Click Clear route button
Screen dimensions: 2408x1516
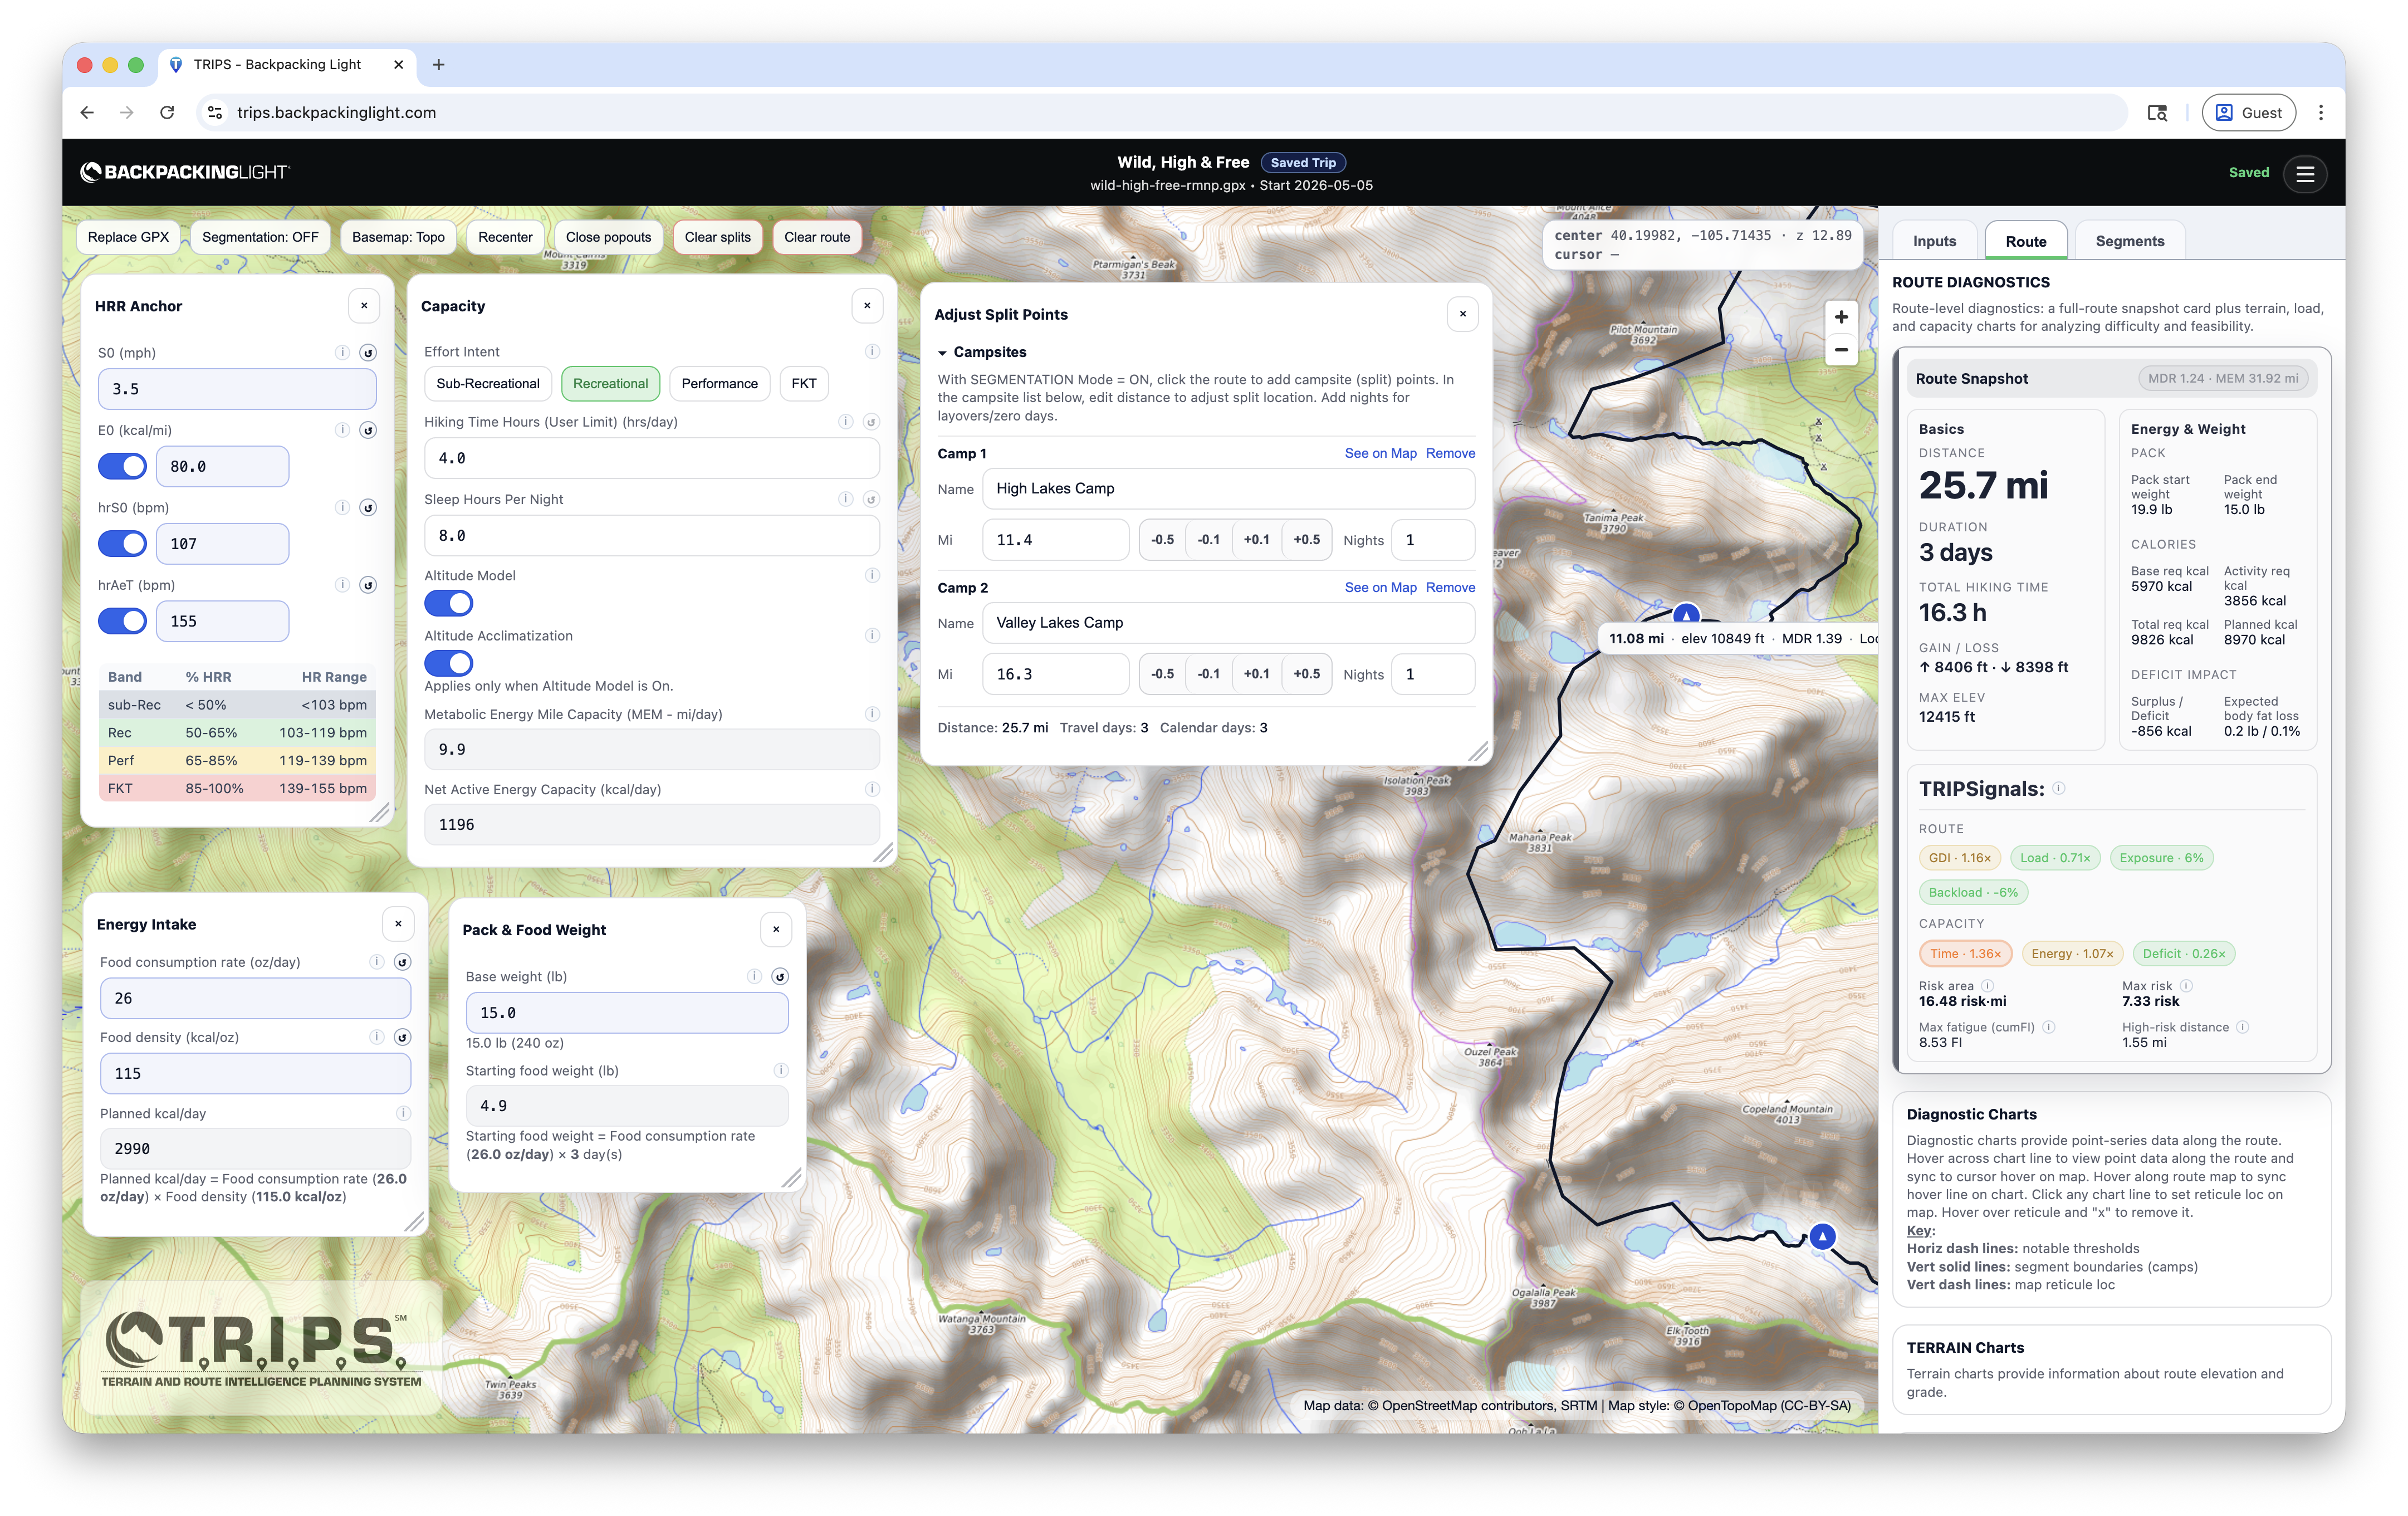(x=817, y=237)
